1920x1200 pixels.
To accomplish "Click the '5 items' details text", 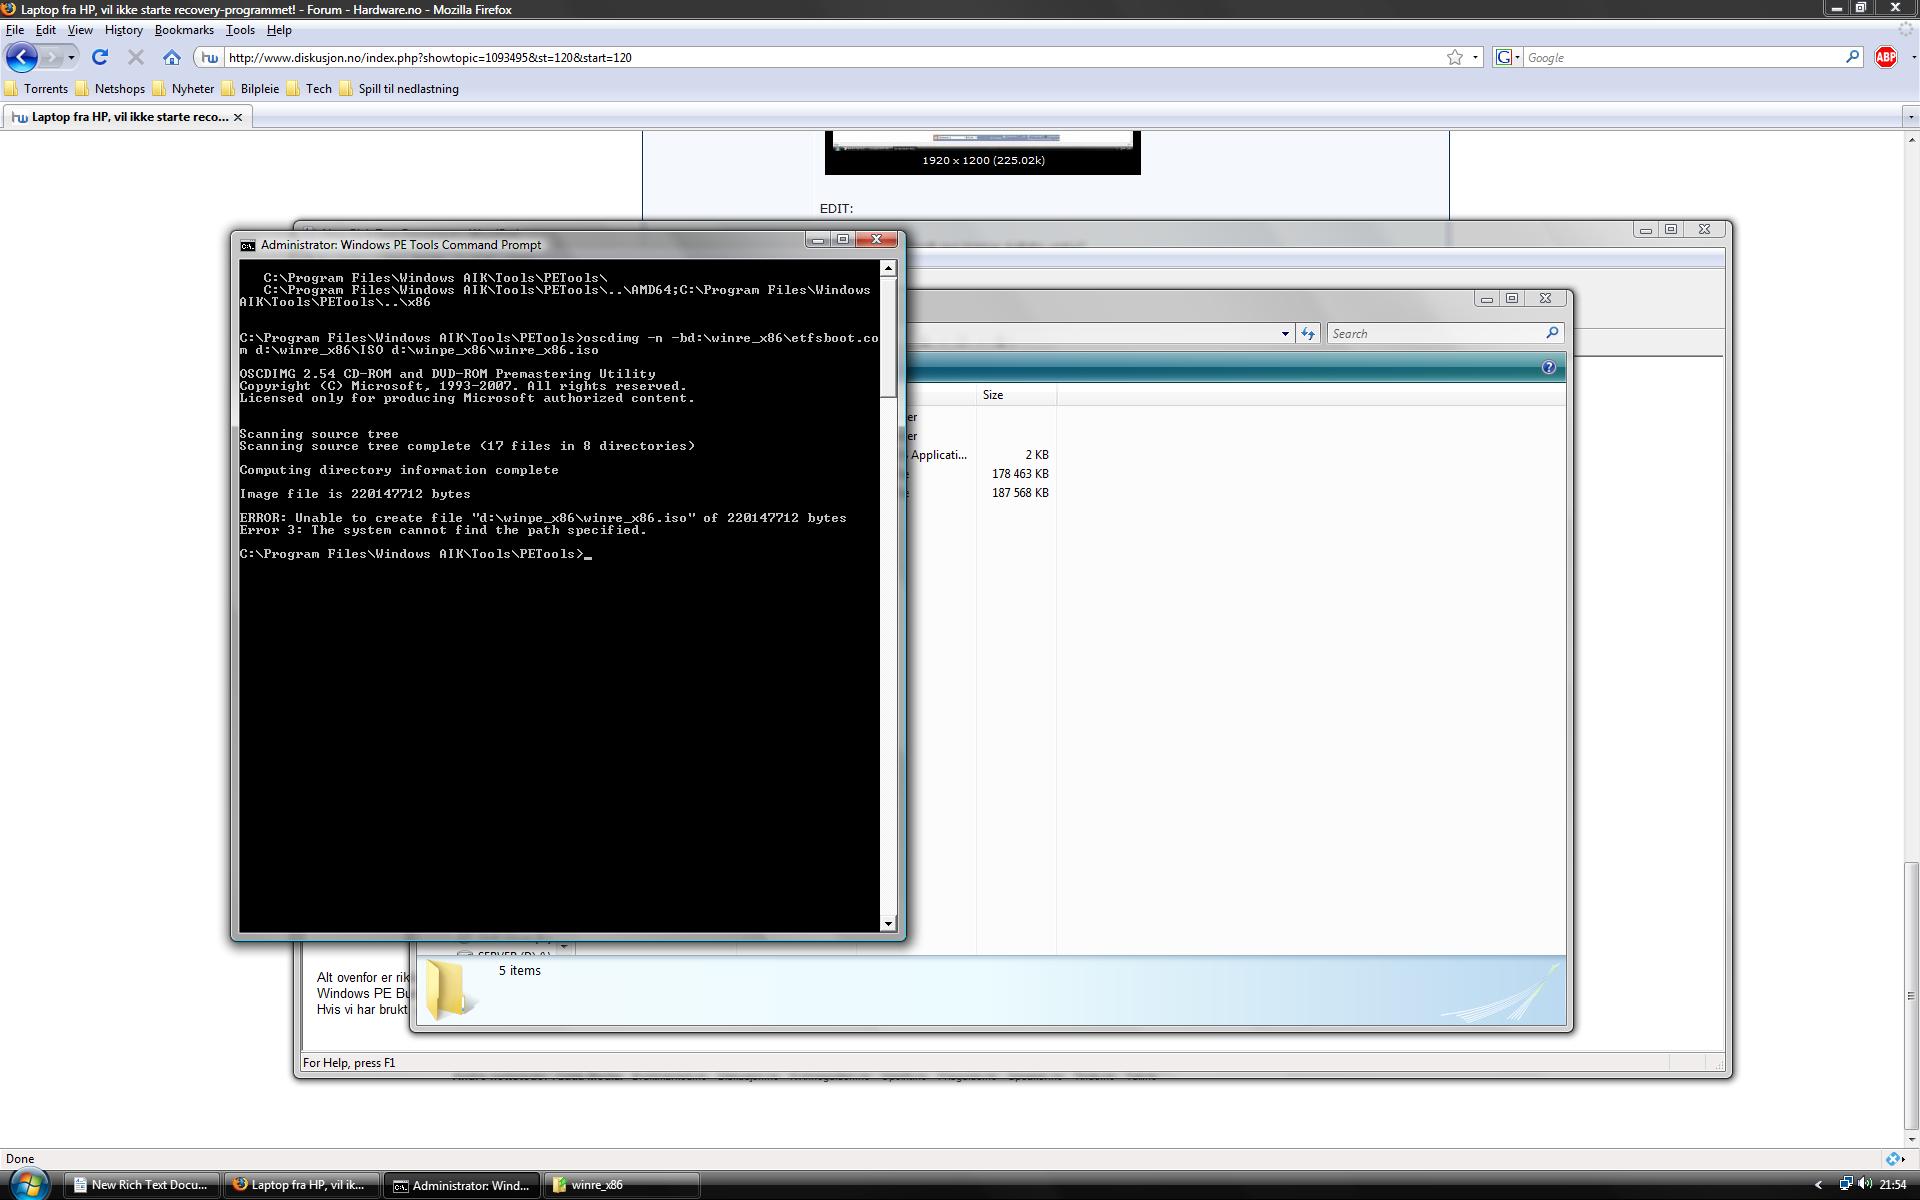I will tap(520, 970).
